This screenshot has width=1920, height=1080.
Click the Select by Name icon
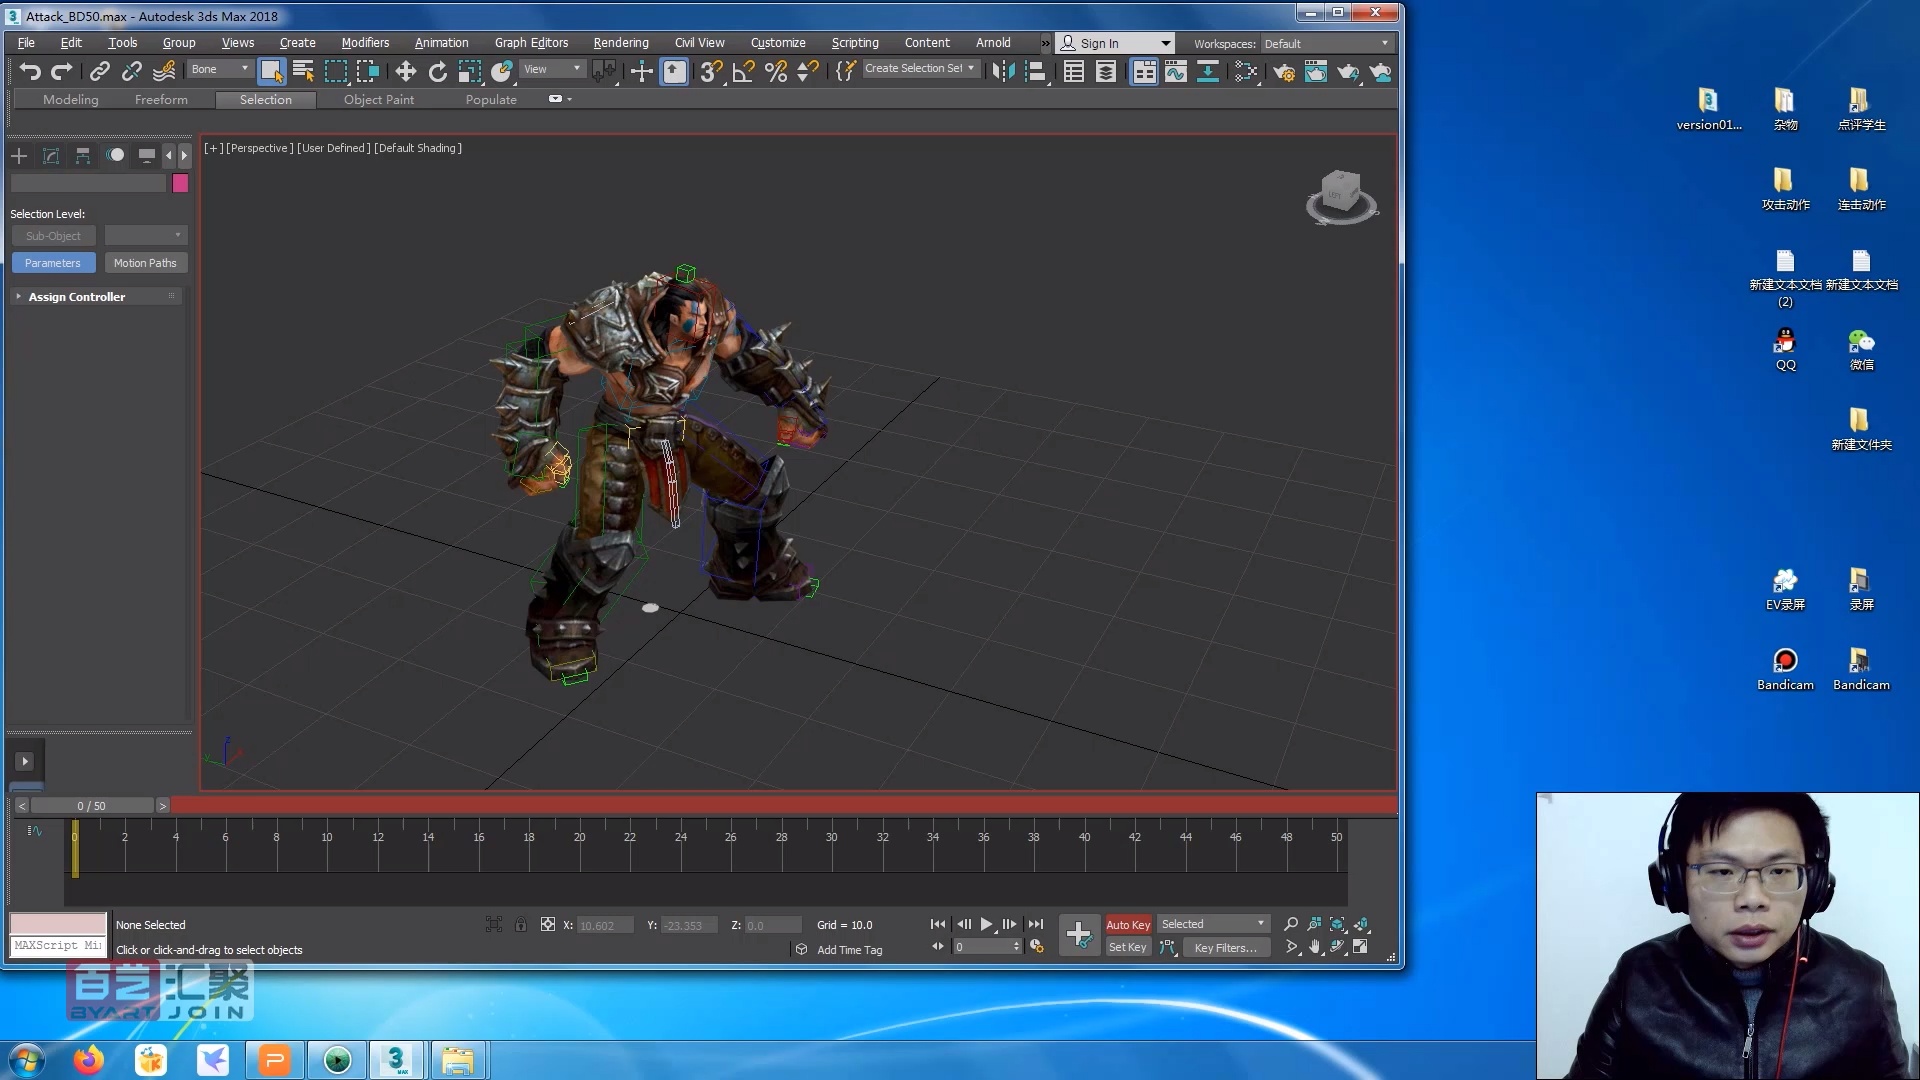pyautogui.click(x=303, y=71)
